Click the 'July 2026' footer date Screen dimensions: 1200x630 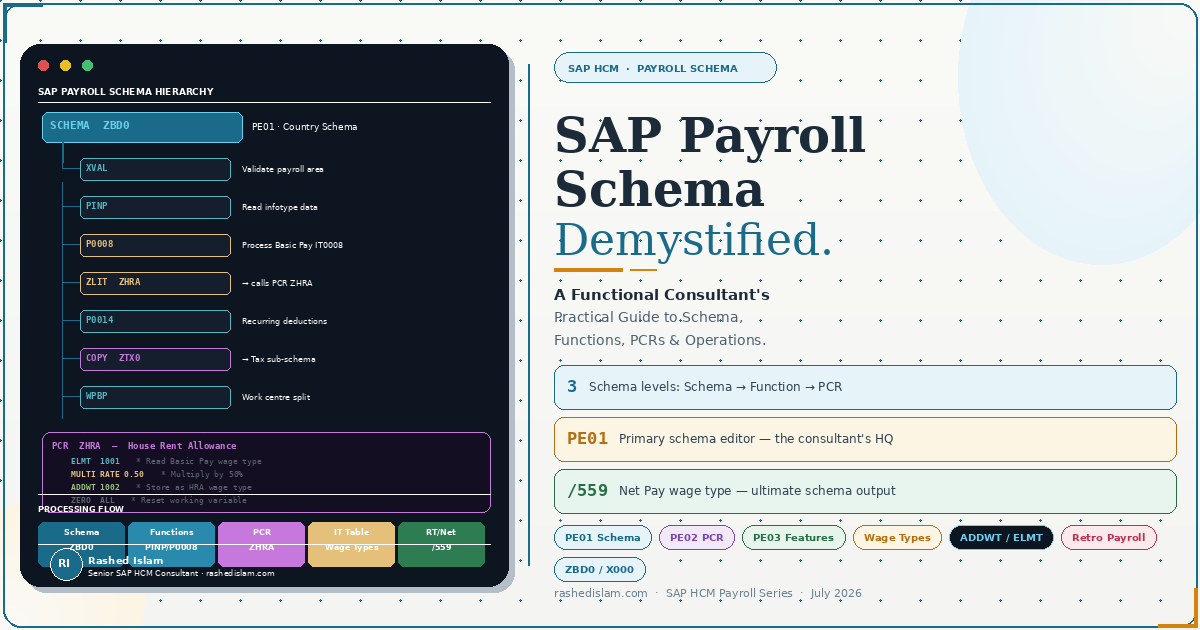pos(836,594)
